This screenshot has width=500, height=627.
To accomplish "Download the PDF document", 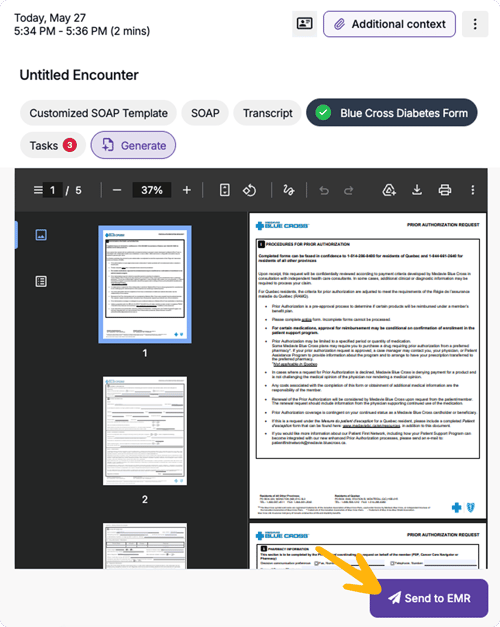I will click(x=417, y=190).
